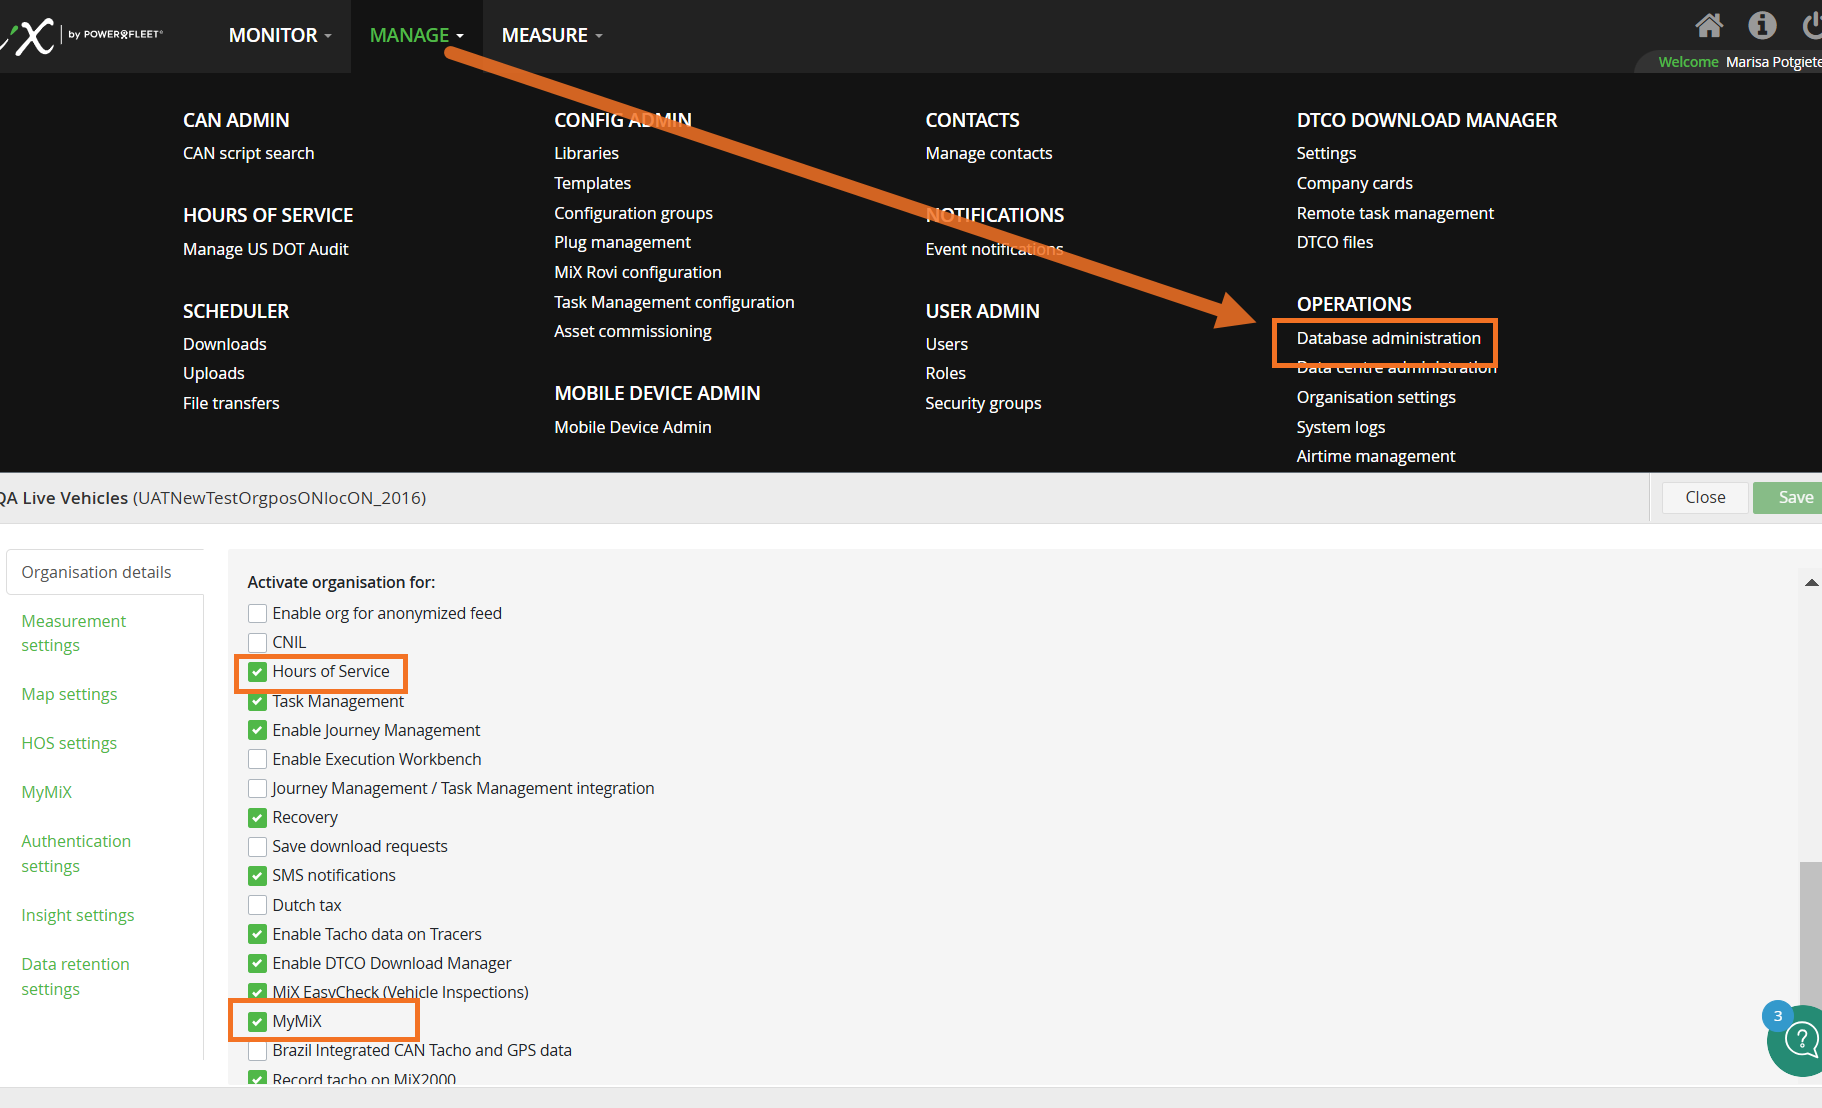Viewport: 1822px width, 1108px height.
Task: Open the HOS settings tab
Action: click(69, 743)
